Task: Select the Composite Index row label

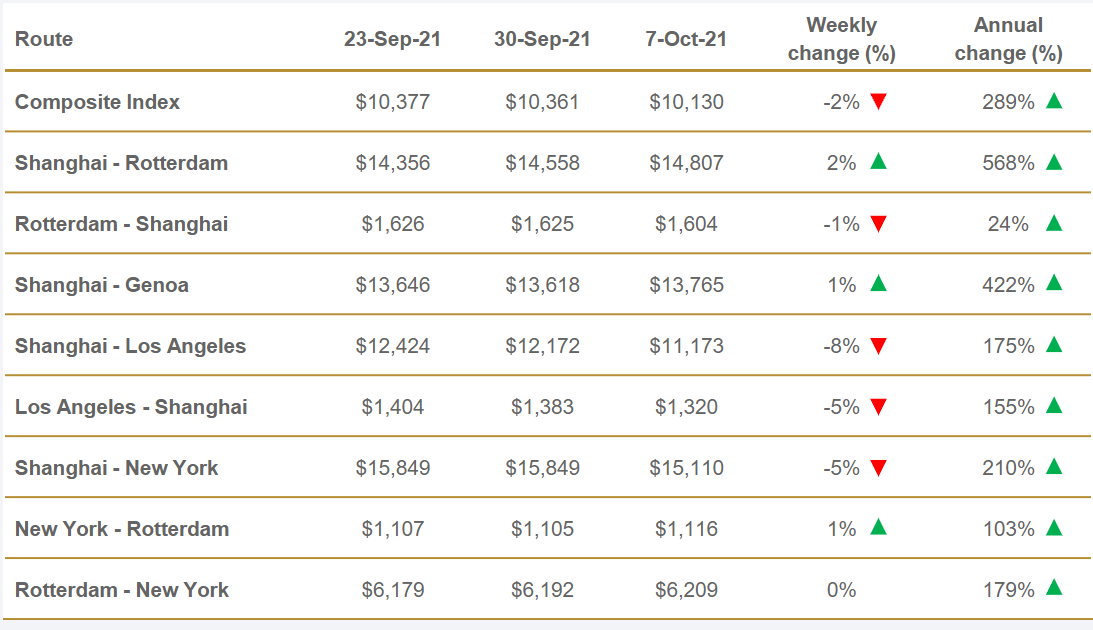Action: pos(97,102)
